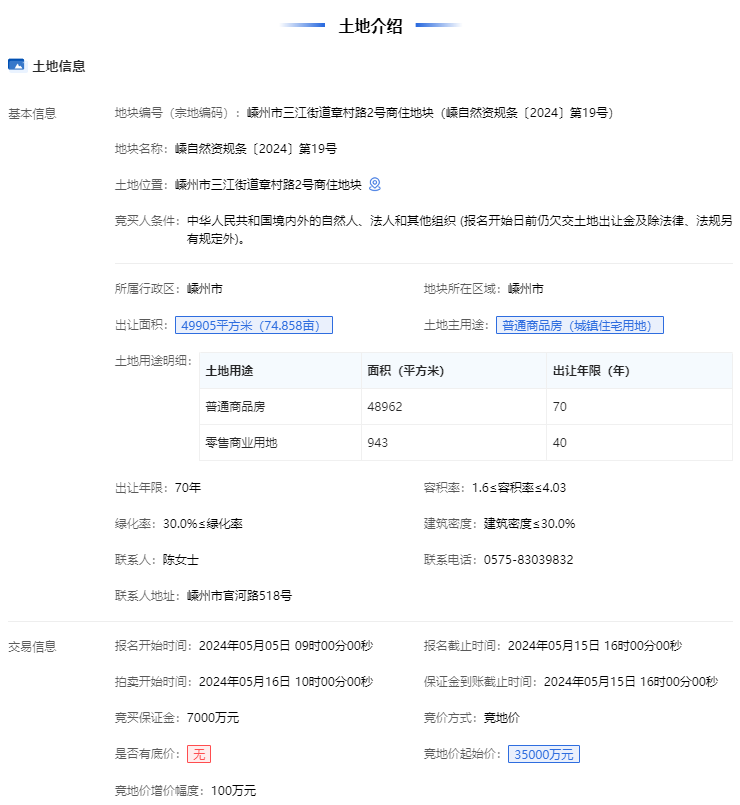Click the map location icon beside 土地位置

(x=375, y=184)
